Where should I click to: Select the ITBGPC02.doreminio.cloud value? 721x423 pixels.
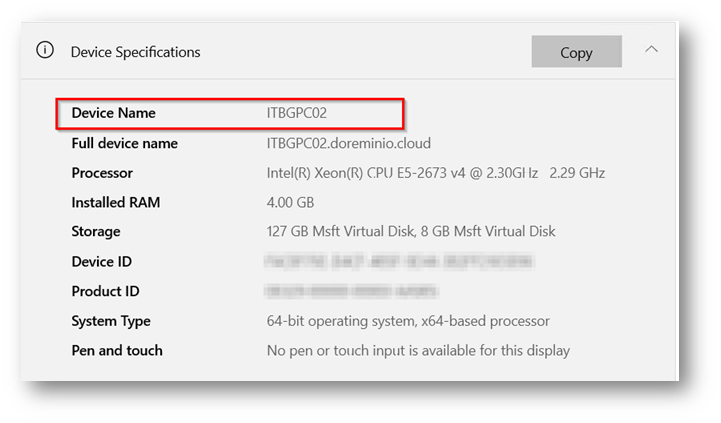coord(349,143)
